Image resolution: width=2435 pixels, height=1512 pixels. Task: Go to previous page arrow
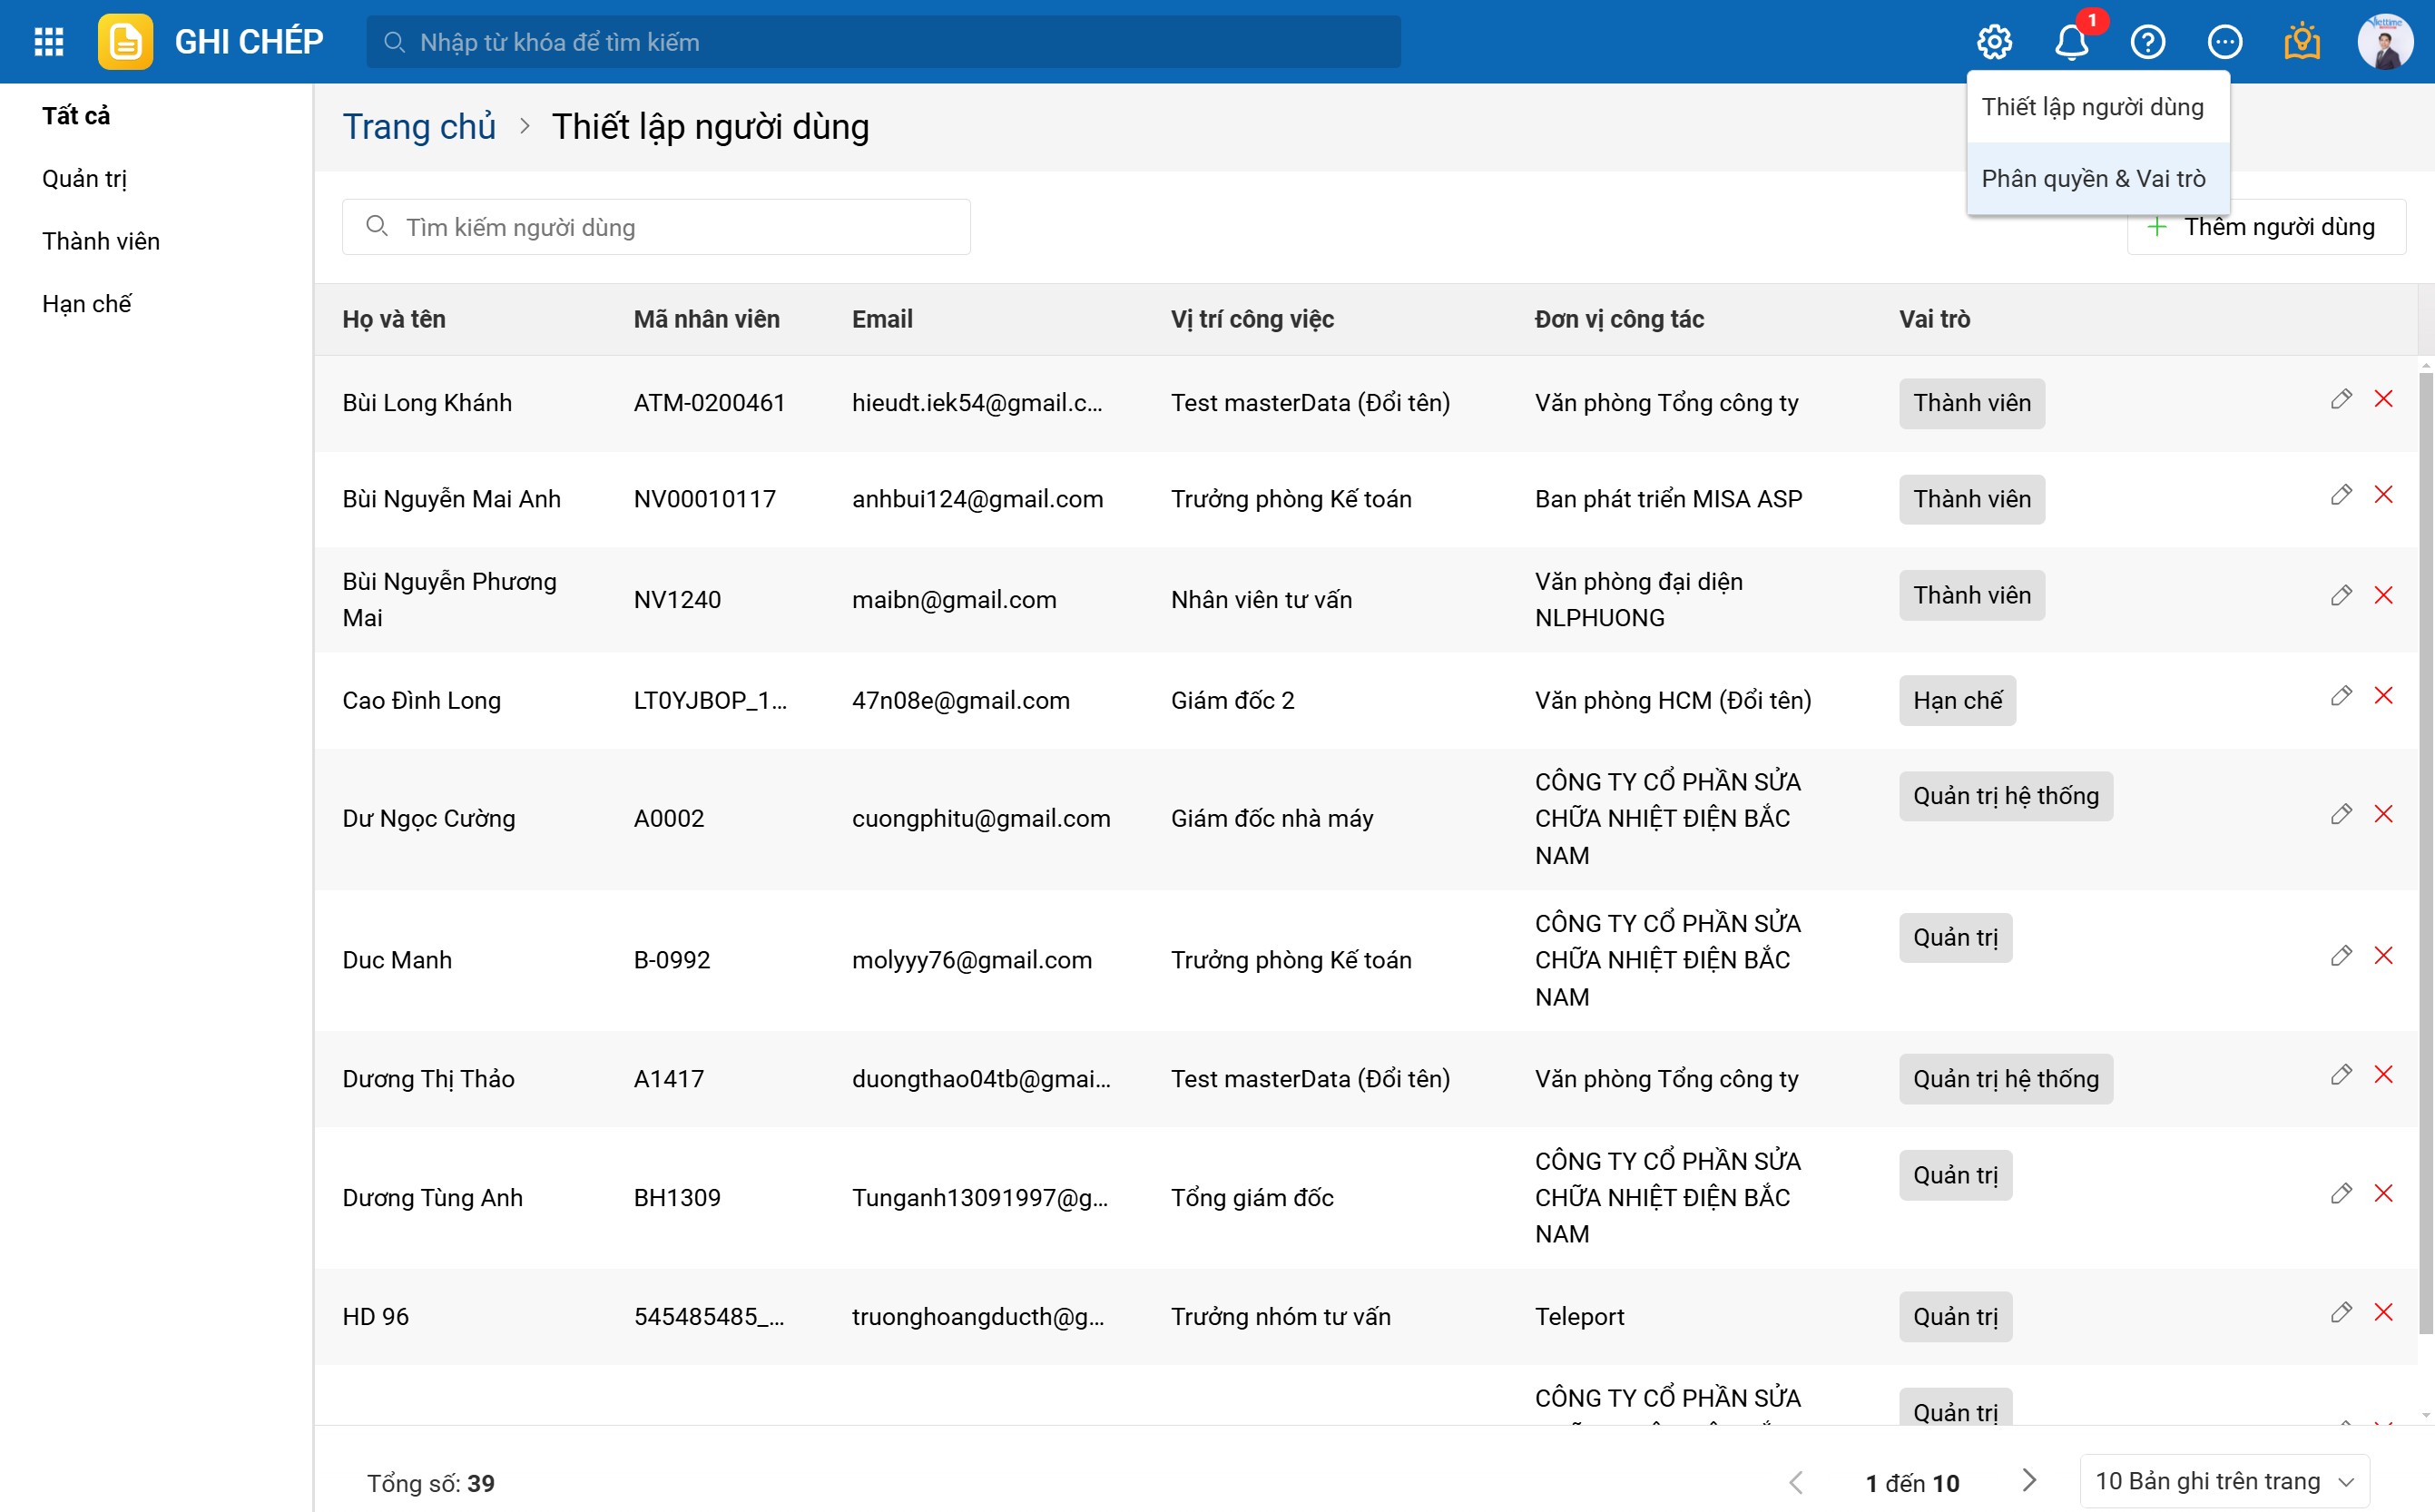[x=1796, y=1481]
